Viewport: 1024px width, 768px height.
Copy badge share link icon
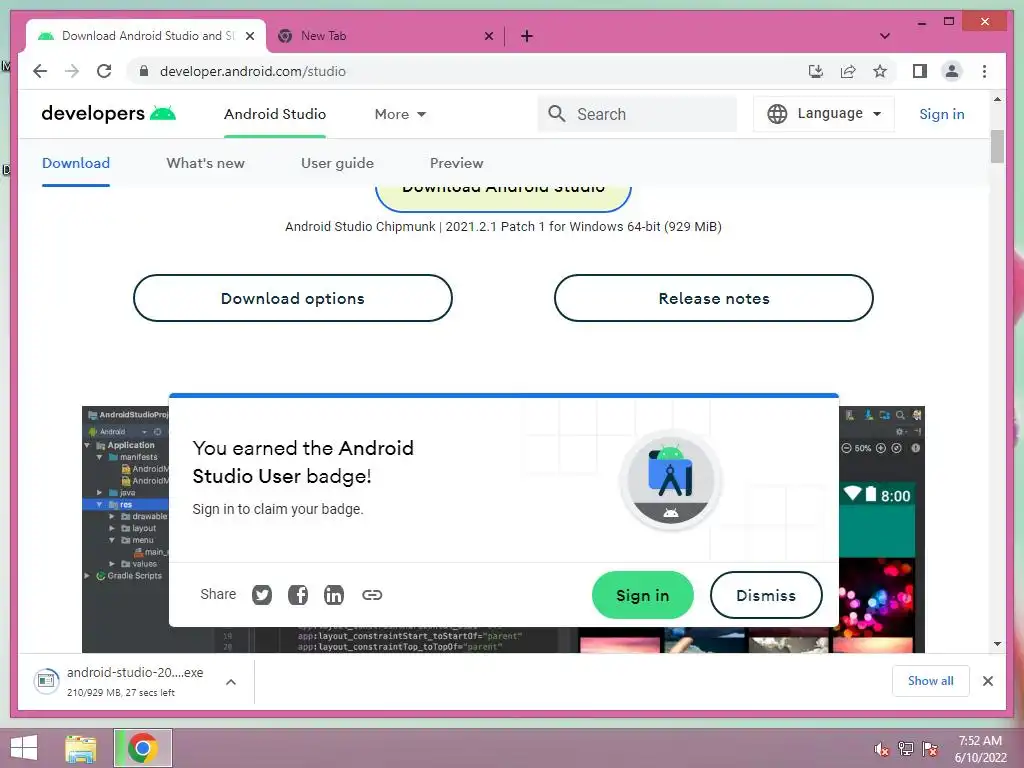(372, 595)
